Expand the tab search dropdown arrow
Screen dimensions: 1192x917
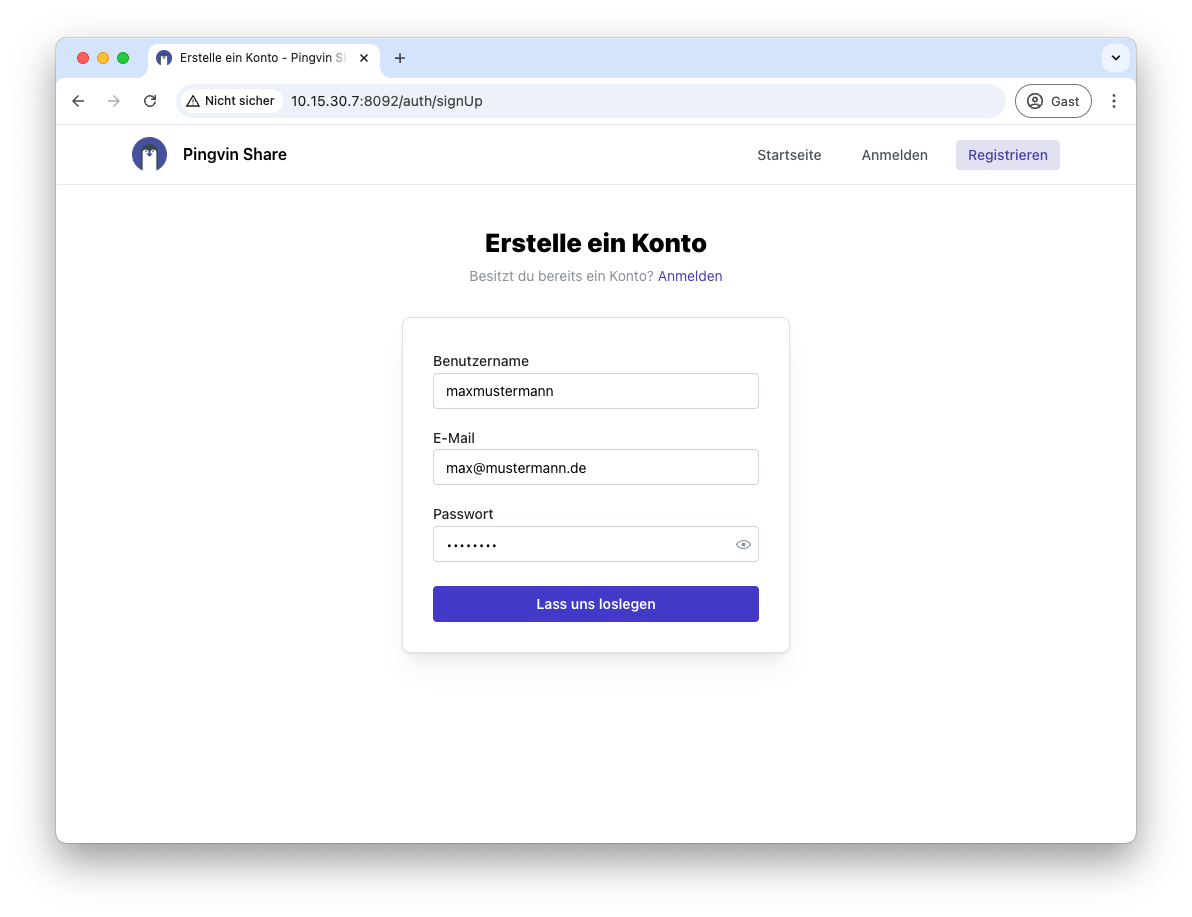(1115, 58)
